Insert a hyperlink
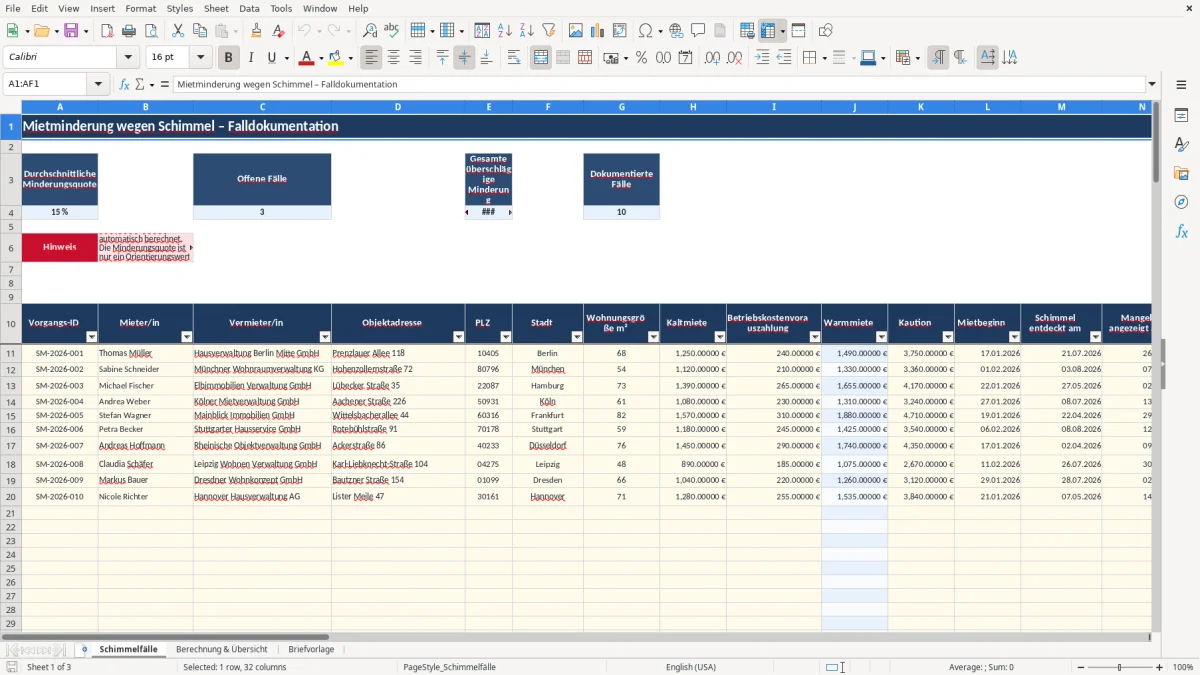The height and width of the screenshot is (675, 1200). pos(676,31)
